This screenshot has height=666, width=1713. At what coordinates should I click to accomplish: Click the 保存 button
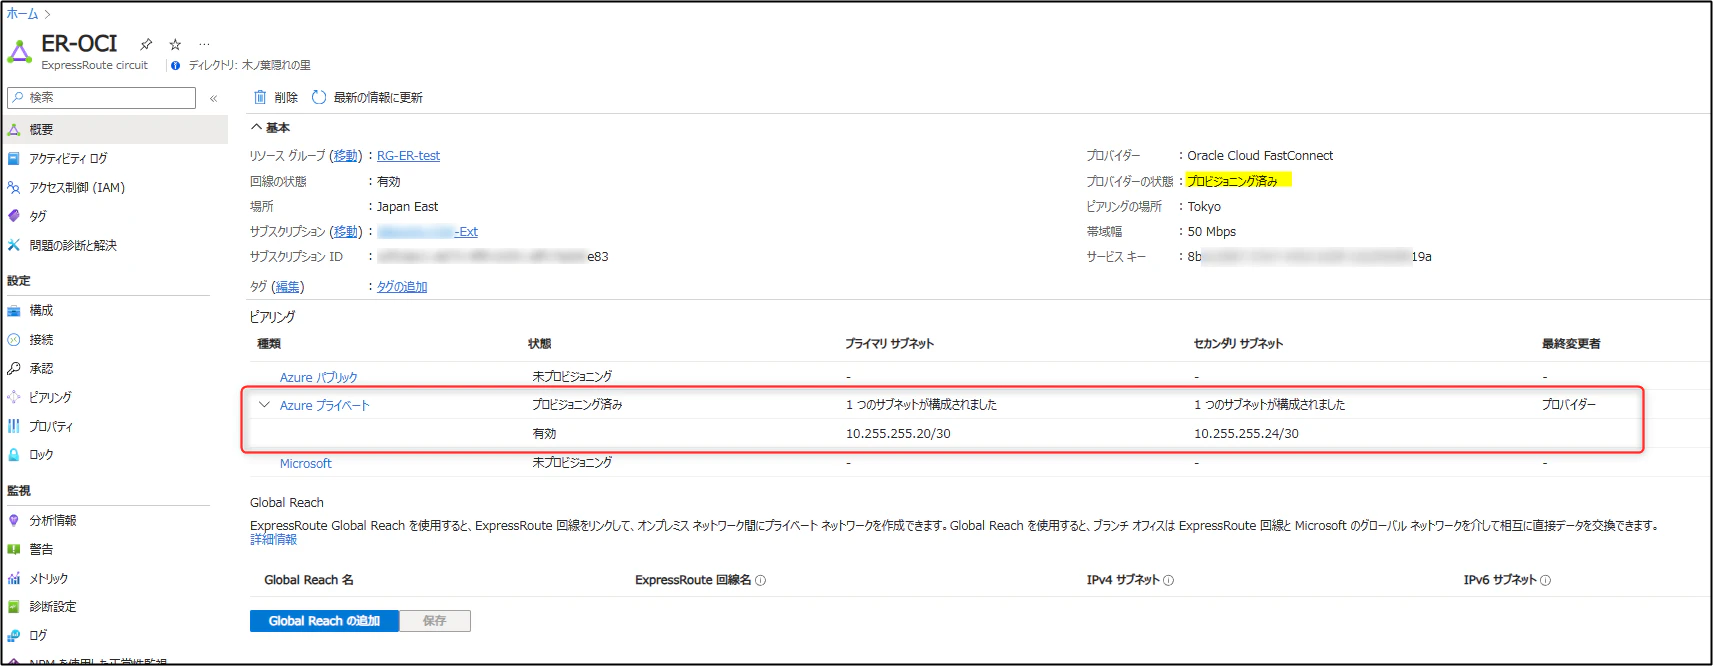[435, 621]
